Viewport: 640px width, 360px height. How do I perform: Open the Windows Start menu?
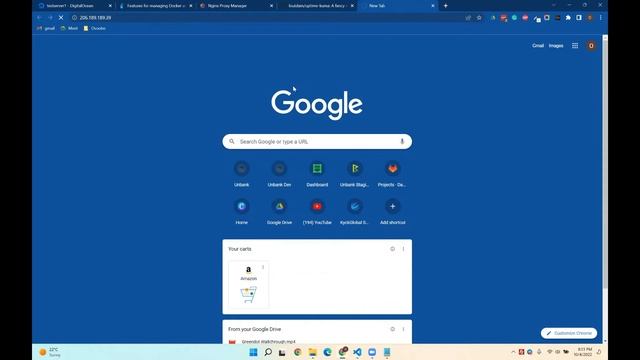click(x=253, y=352)
